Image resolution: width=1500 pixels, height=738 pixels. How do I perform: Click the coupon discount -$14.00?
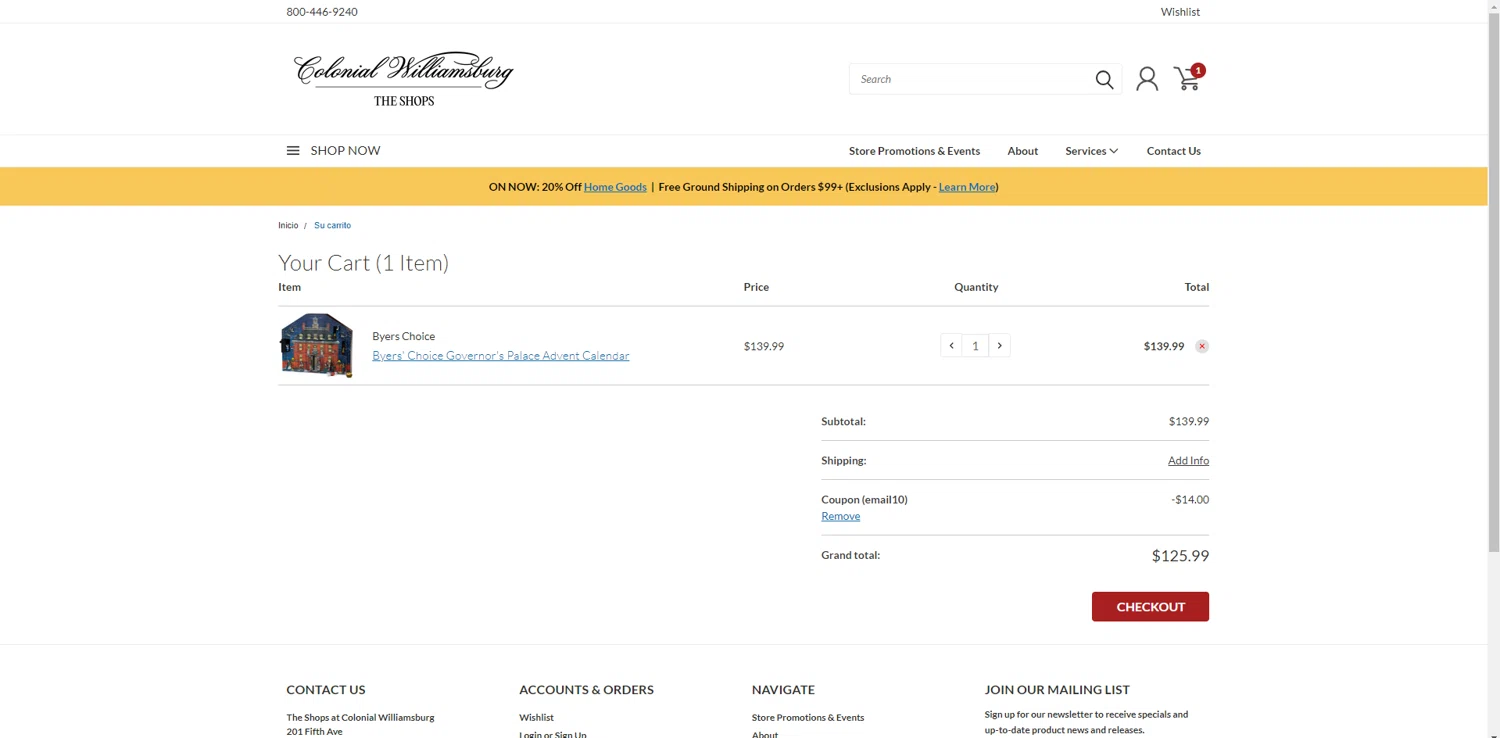pyautogui.click(x=1190, y=500)
